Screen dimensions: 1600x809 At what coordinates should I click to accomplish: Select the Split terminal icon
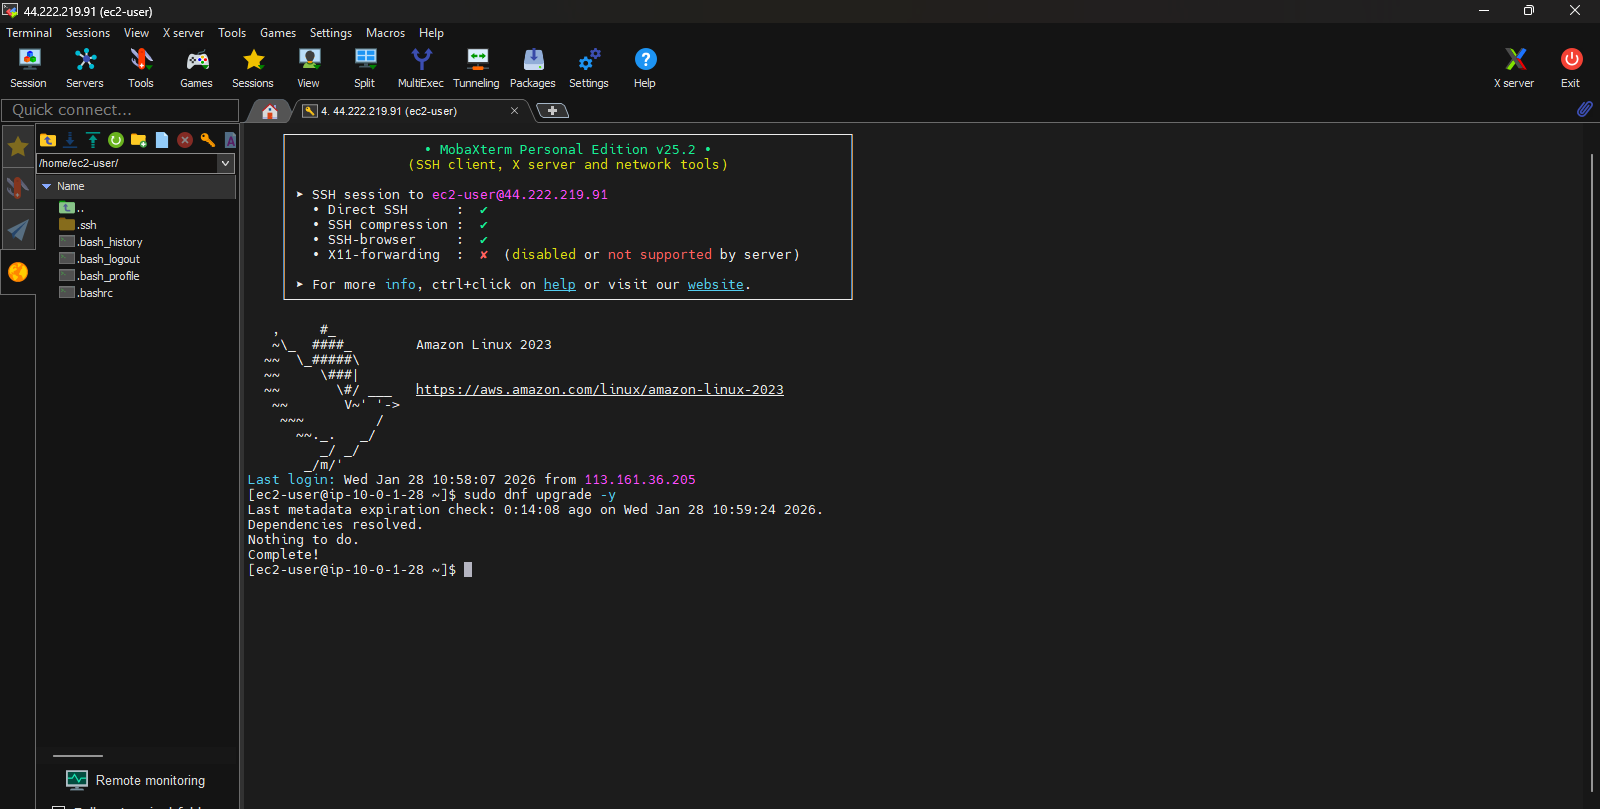tap(365, 68)
